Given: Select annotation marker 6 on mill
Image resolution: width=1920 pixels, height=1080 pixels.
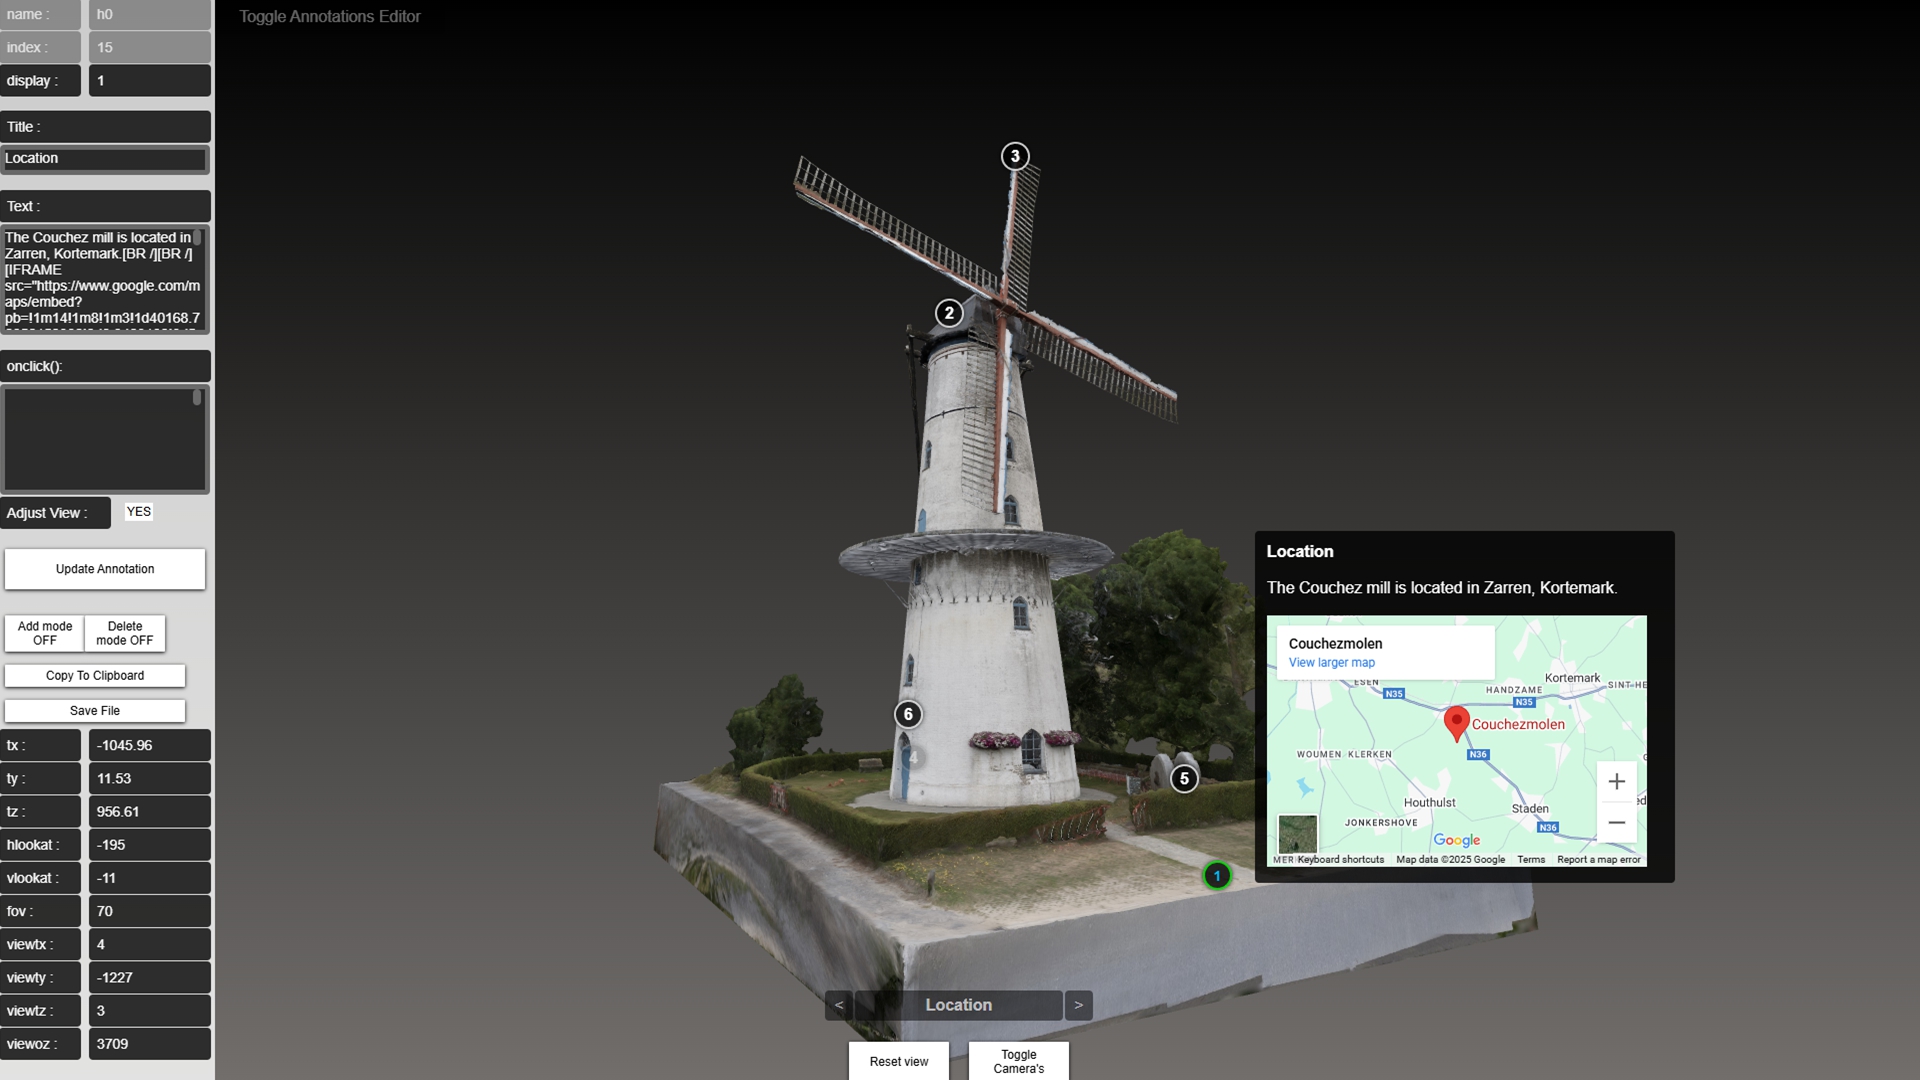Looking at the screenshot, I should pos(908,714).
